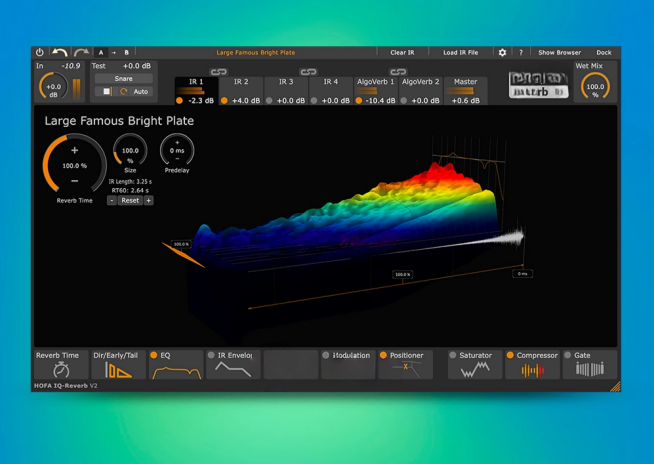Select the Master tab
654x464 pixels.
pyautogui.click(x=465, y=91)
